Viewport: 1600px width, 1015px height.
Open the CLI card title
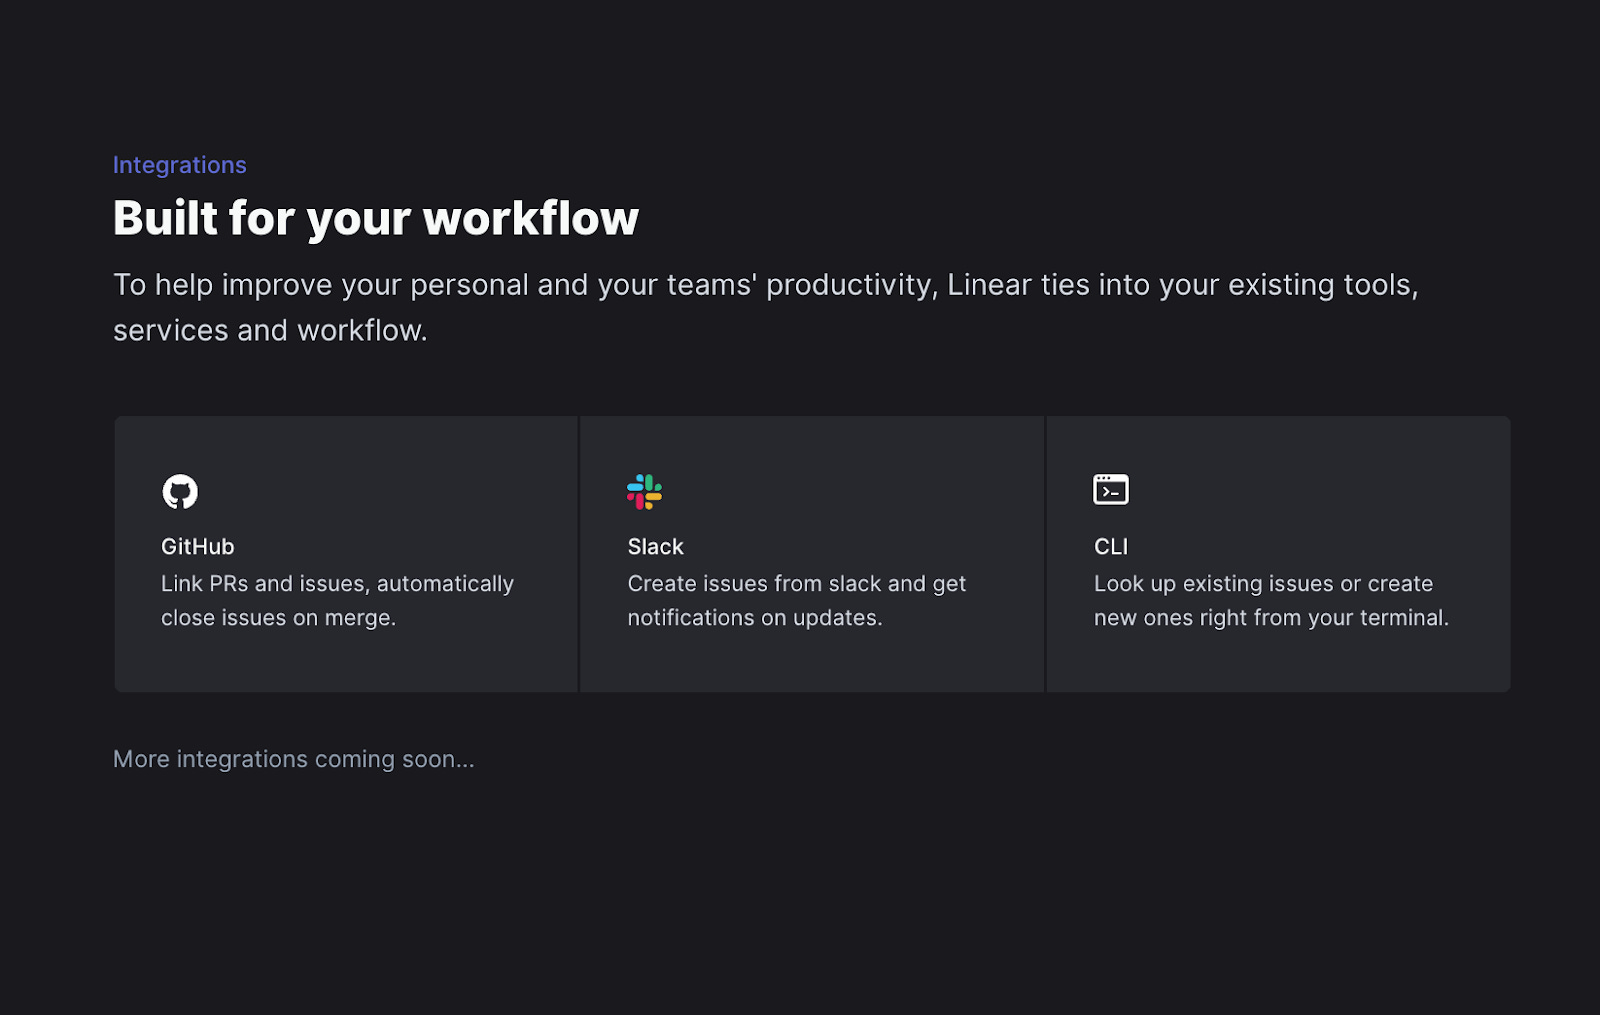(x=1111, y=547)
